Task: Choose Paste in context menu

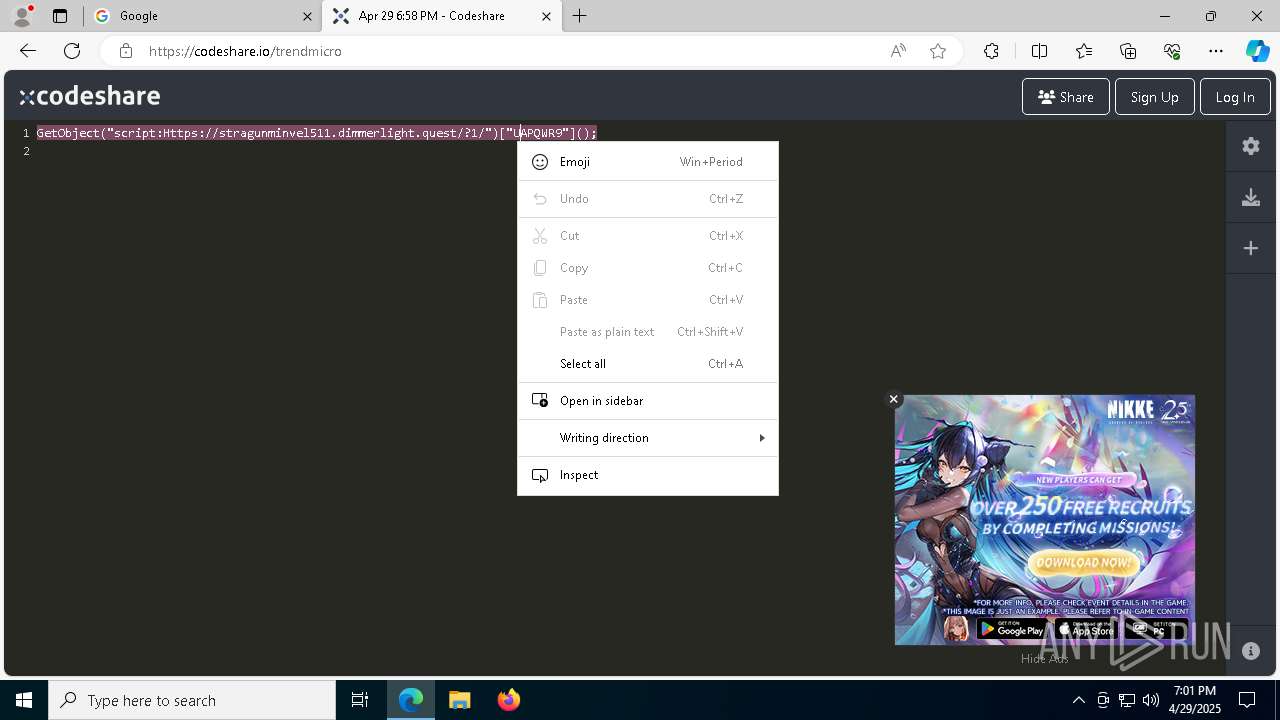Action: tap(648, 300)
